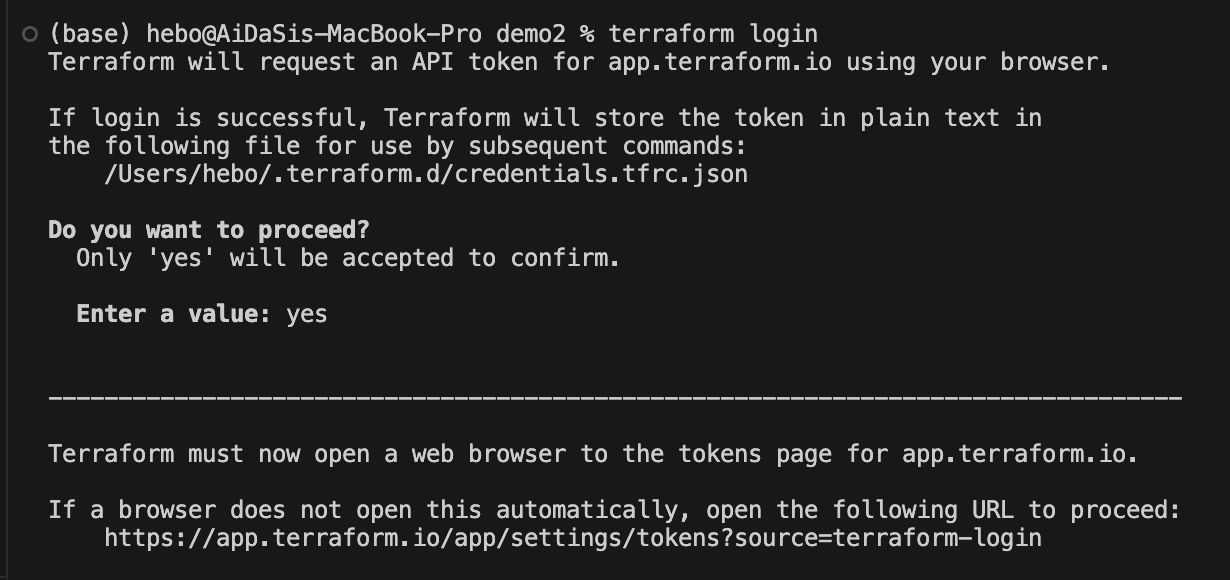Click the 'terraform login' command text
This screenshot has width=1230, height=580.
pos(713,34)
